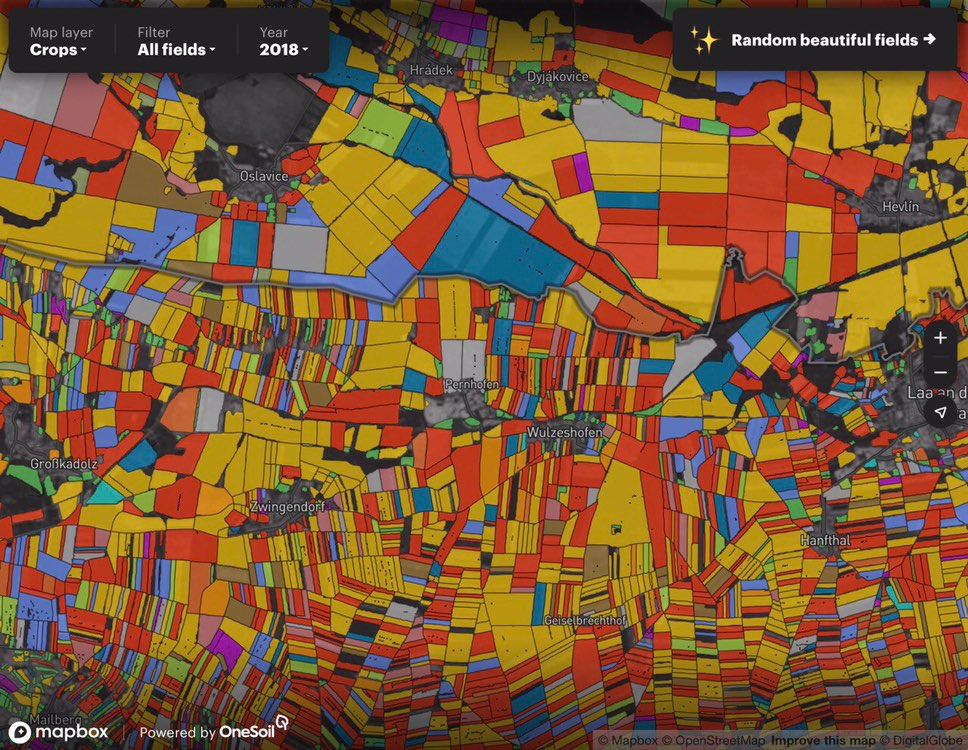Click the Wulzeshofen town label

(x=564, y=432)
